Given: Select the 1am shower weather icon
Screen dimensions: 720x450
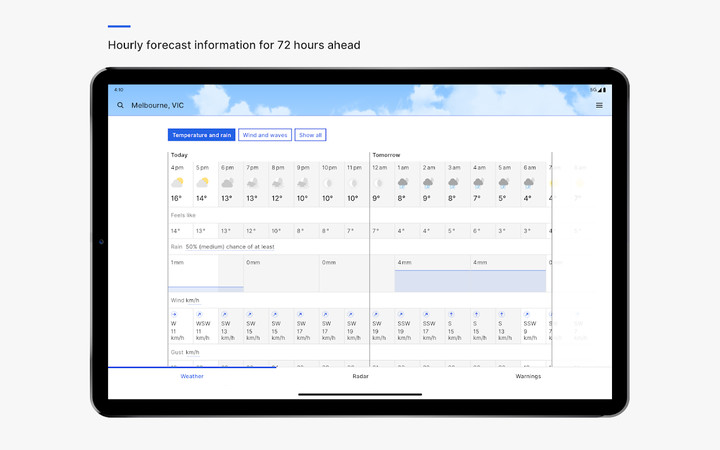Looking at the screenshot, I should pyautogui.click(x=403, y=183).
